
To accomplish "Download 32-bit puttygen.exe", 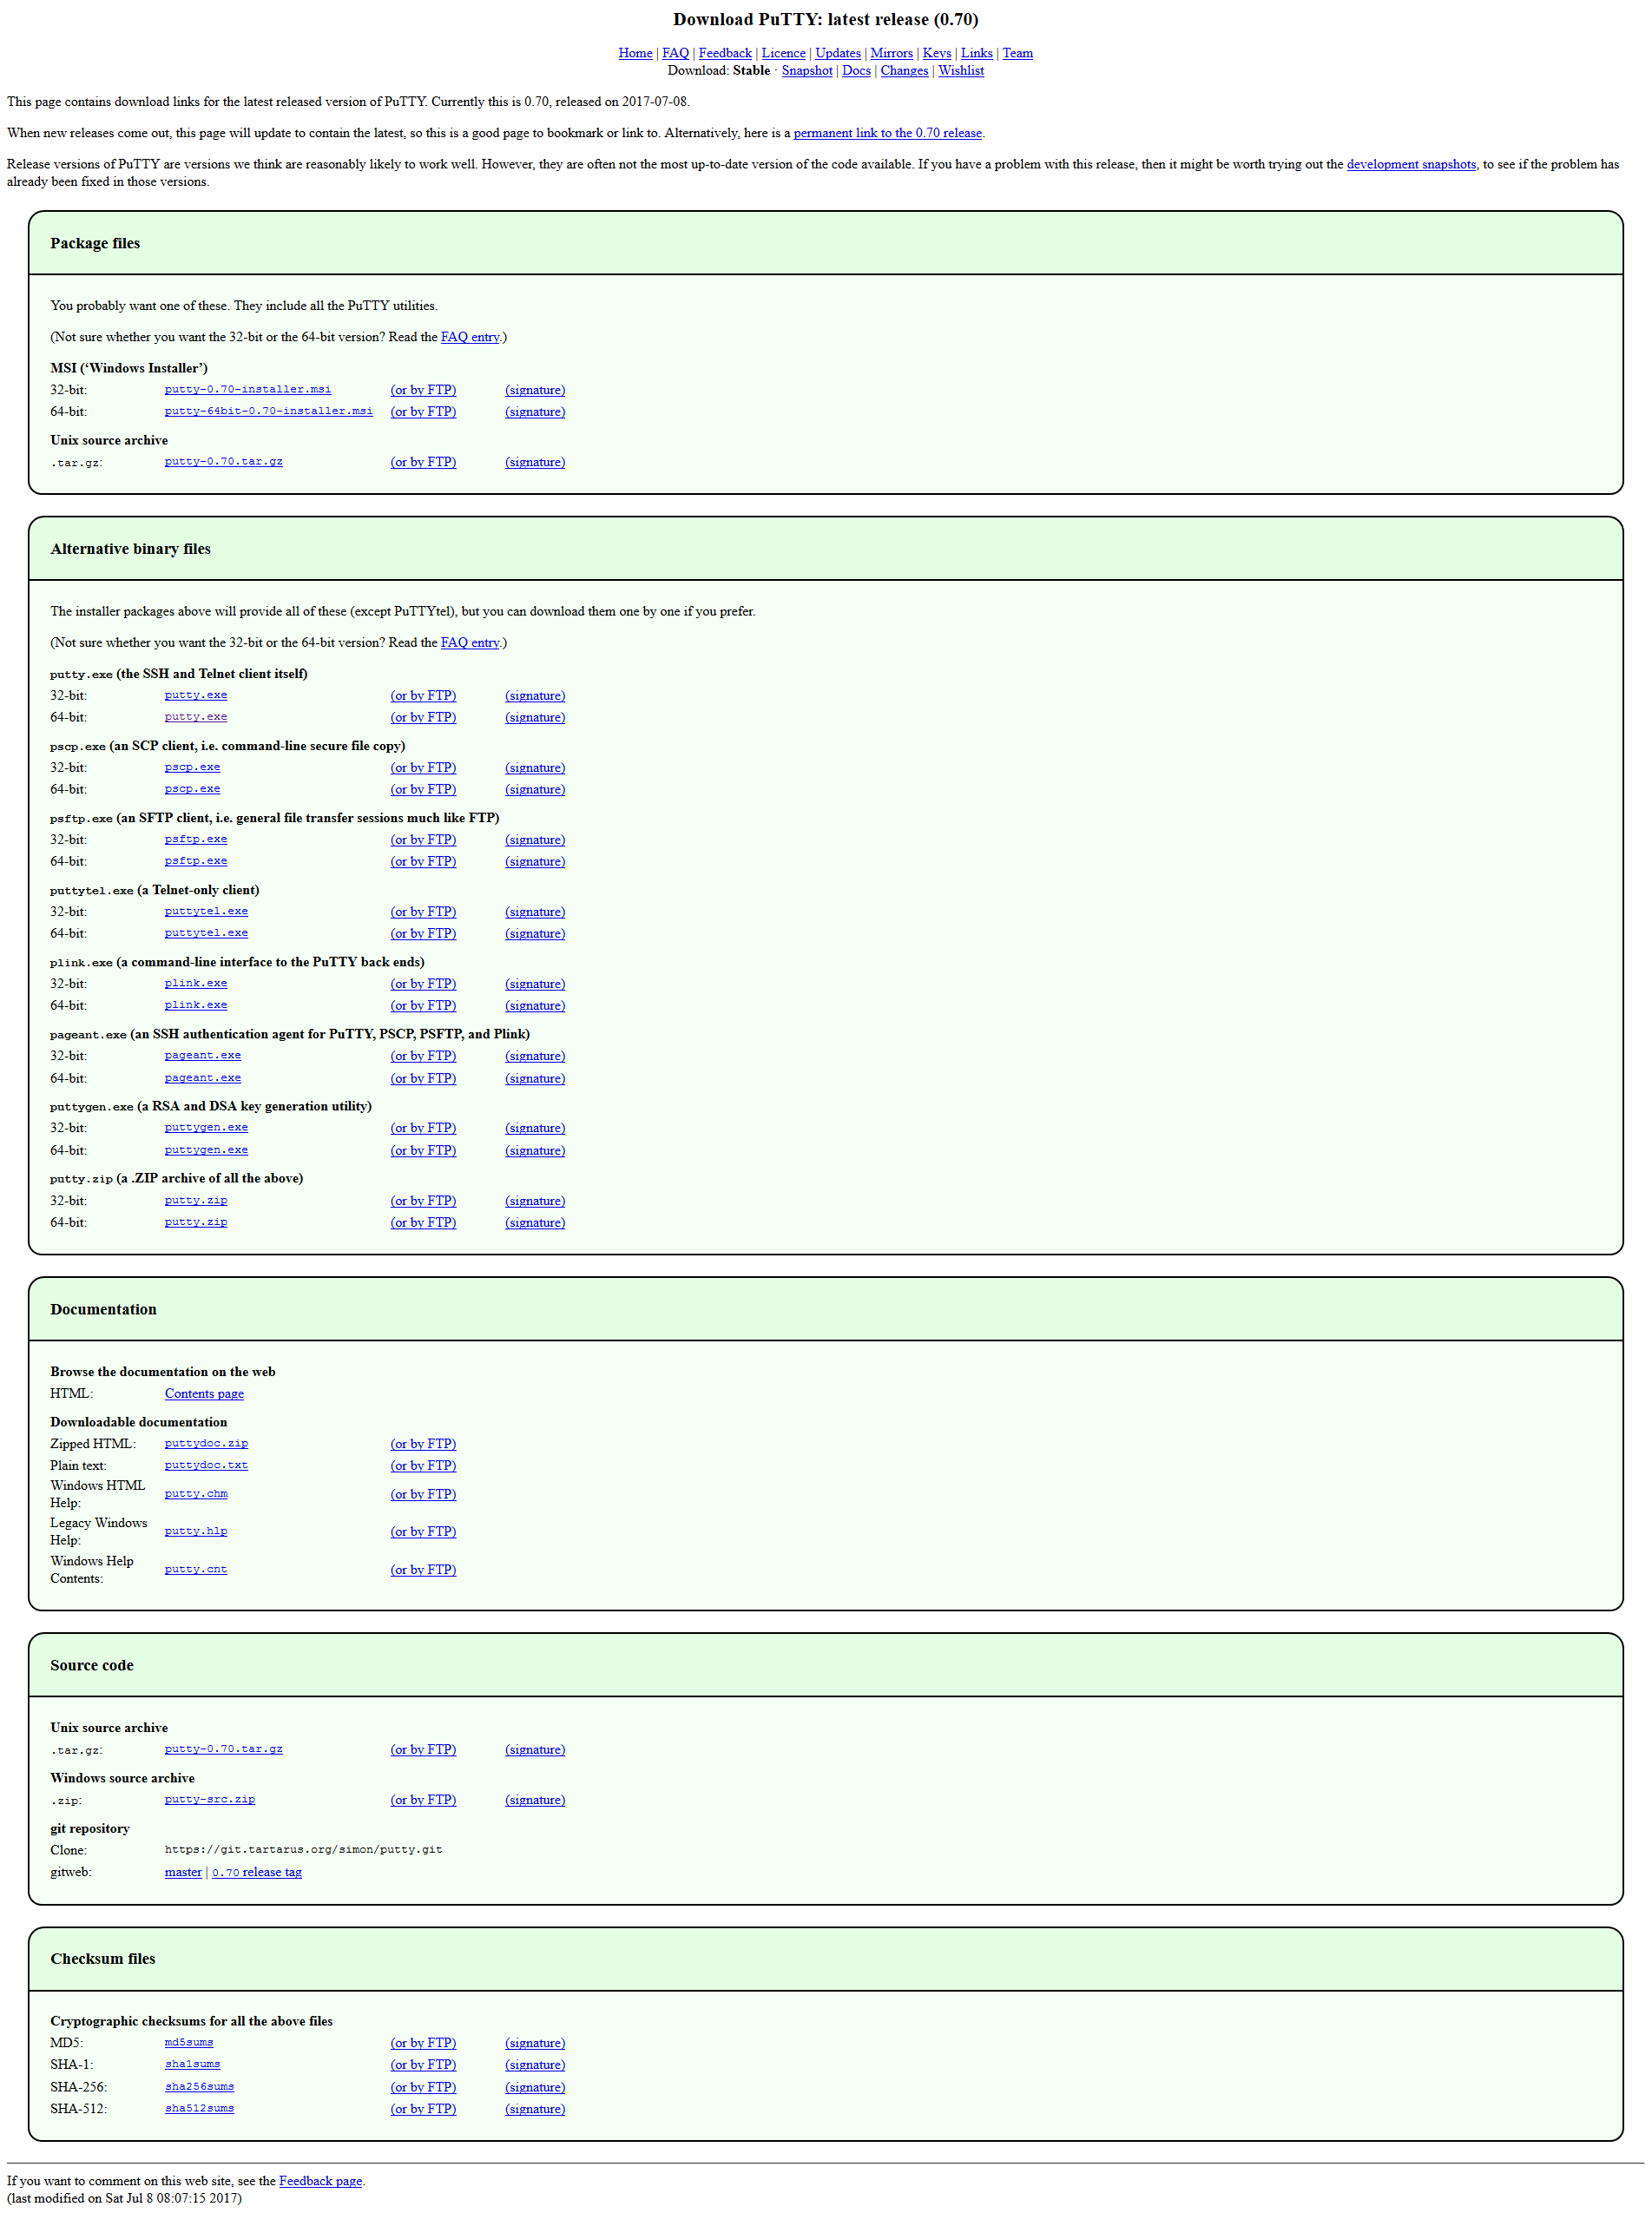I will click(x=206, y=1128).
